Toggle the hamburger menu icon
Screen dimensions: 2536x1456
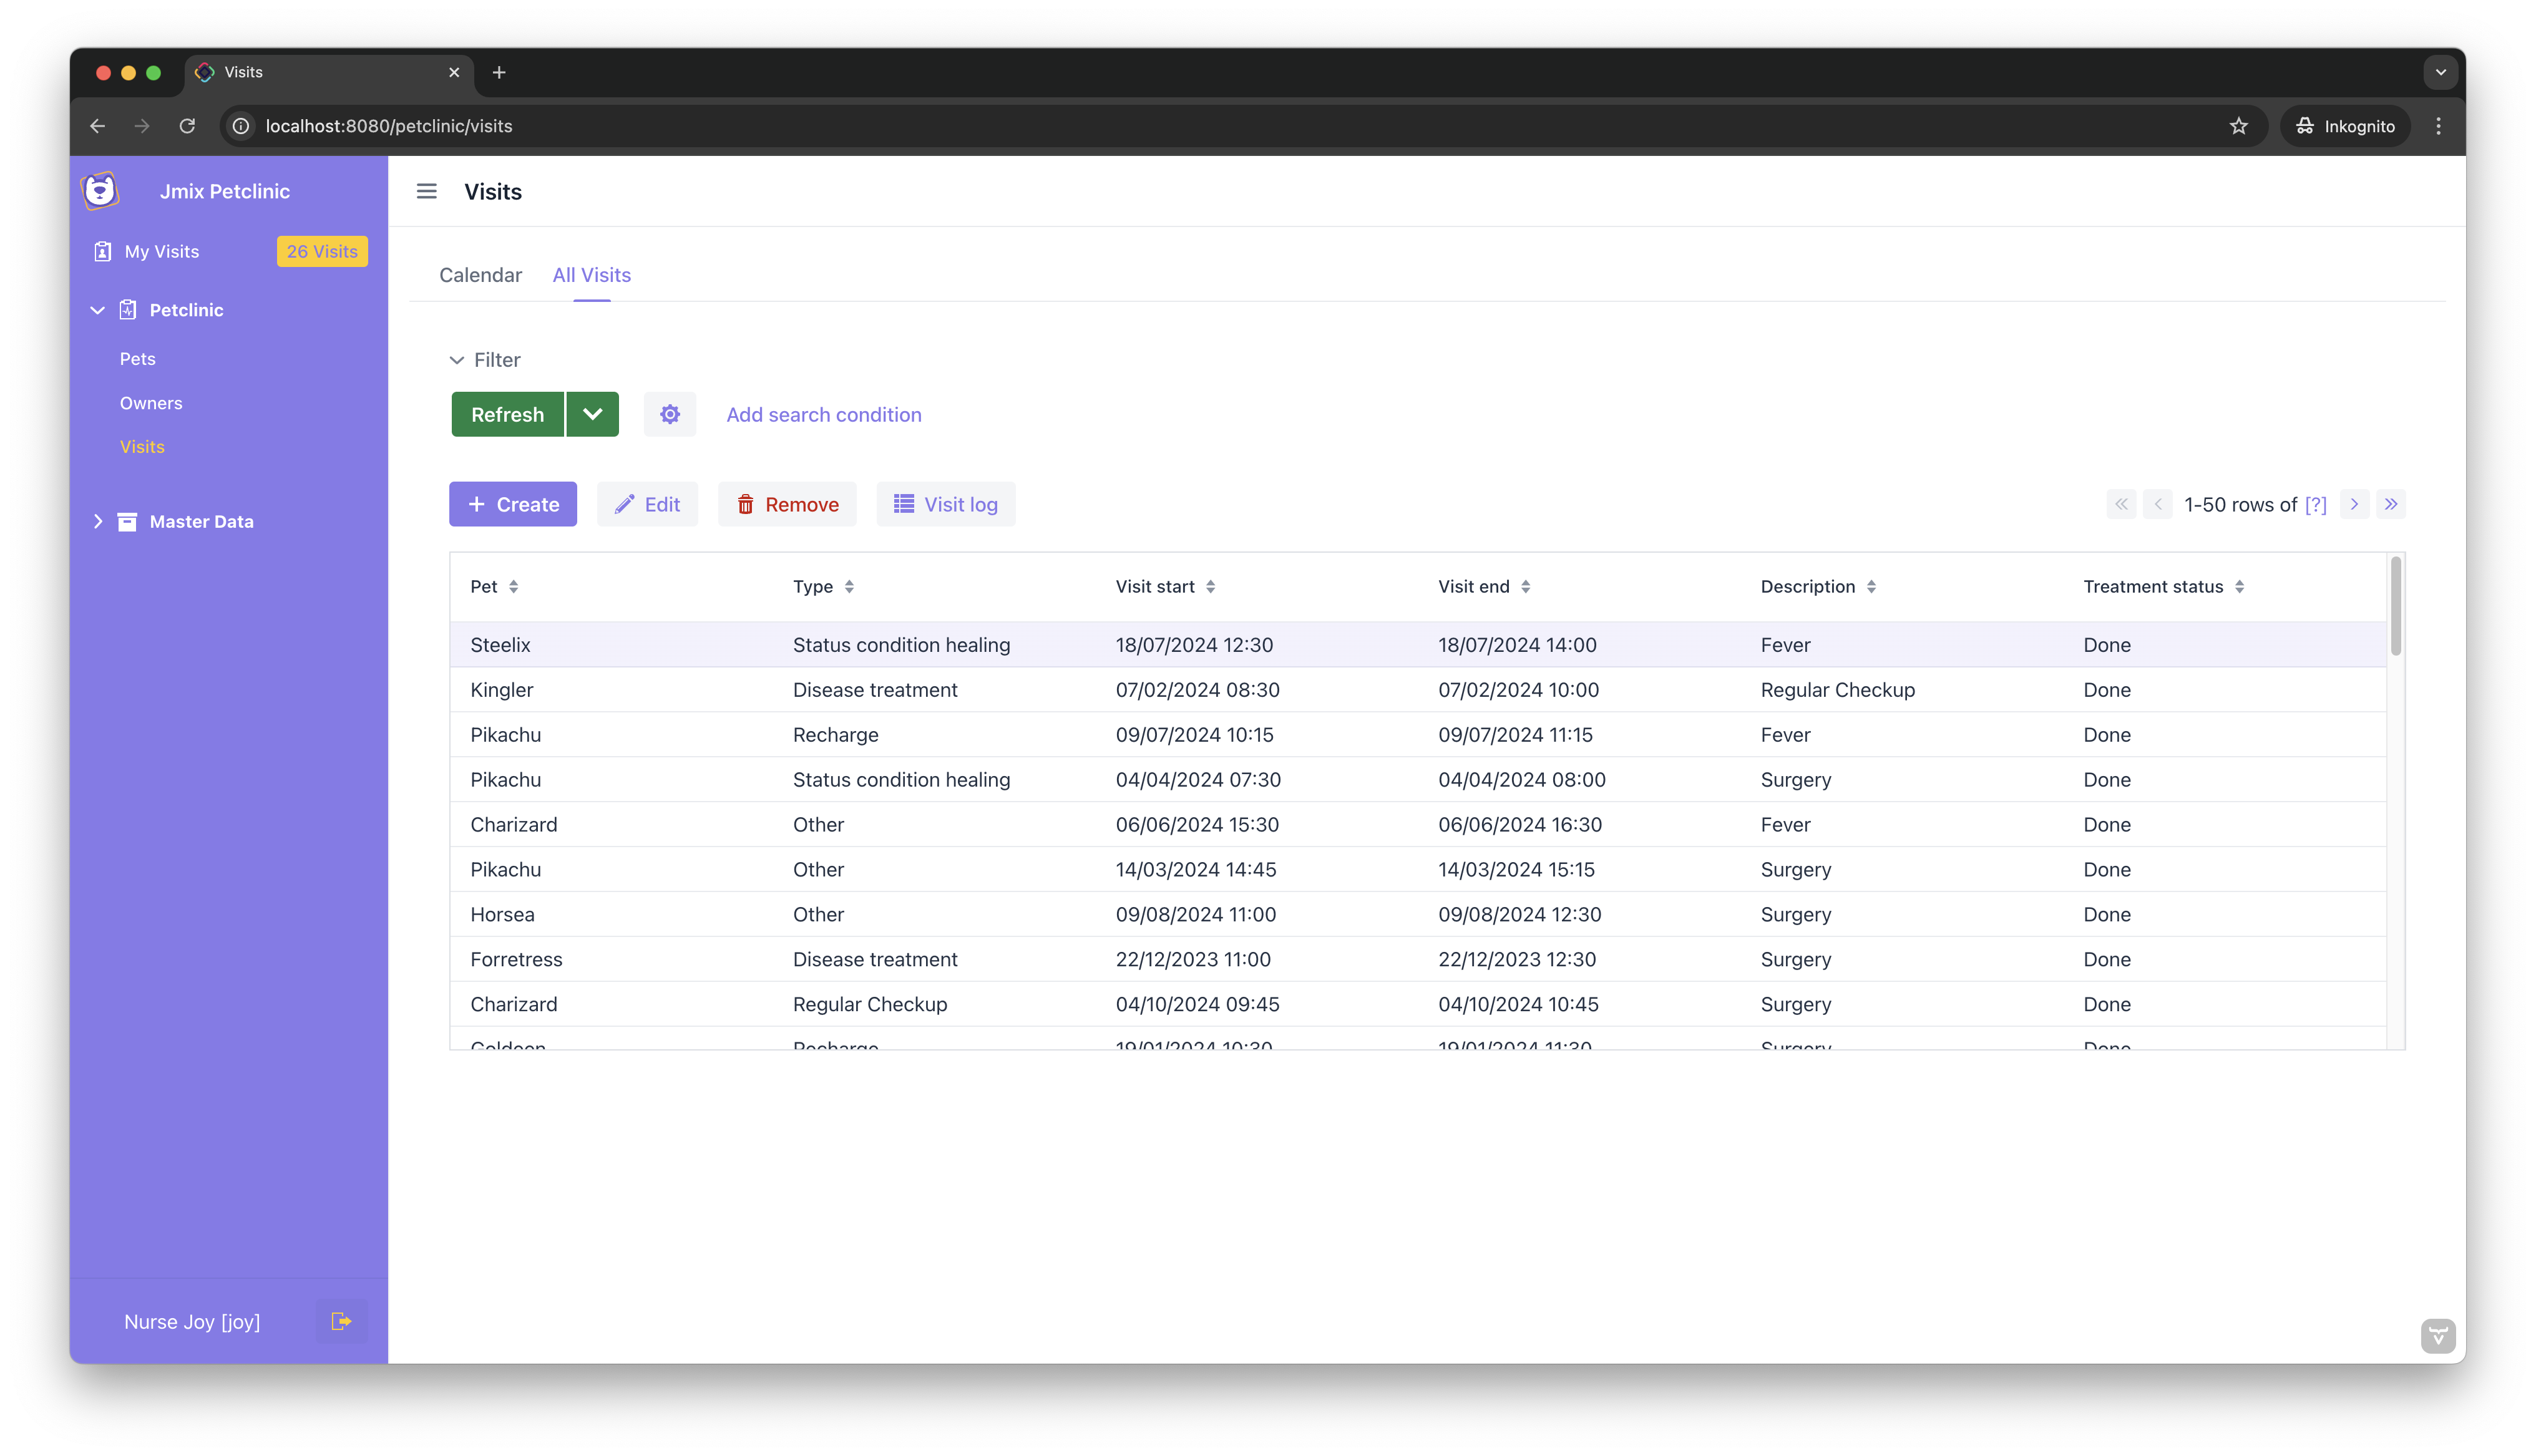point(427,191)
